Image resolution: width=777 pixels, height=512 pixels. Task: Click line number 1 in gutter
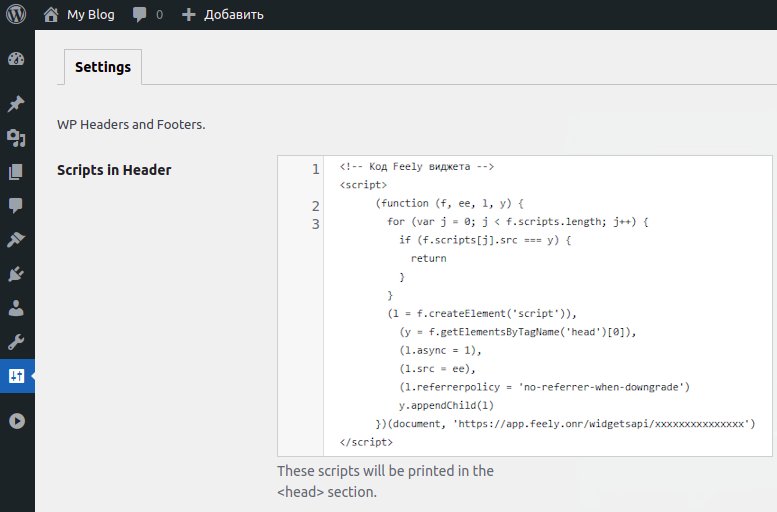point(316,170)
